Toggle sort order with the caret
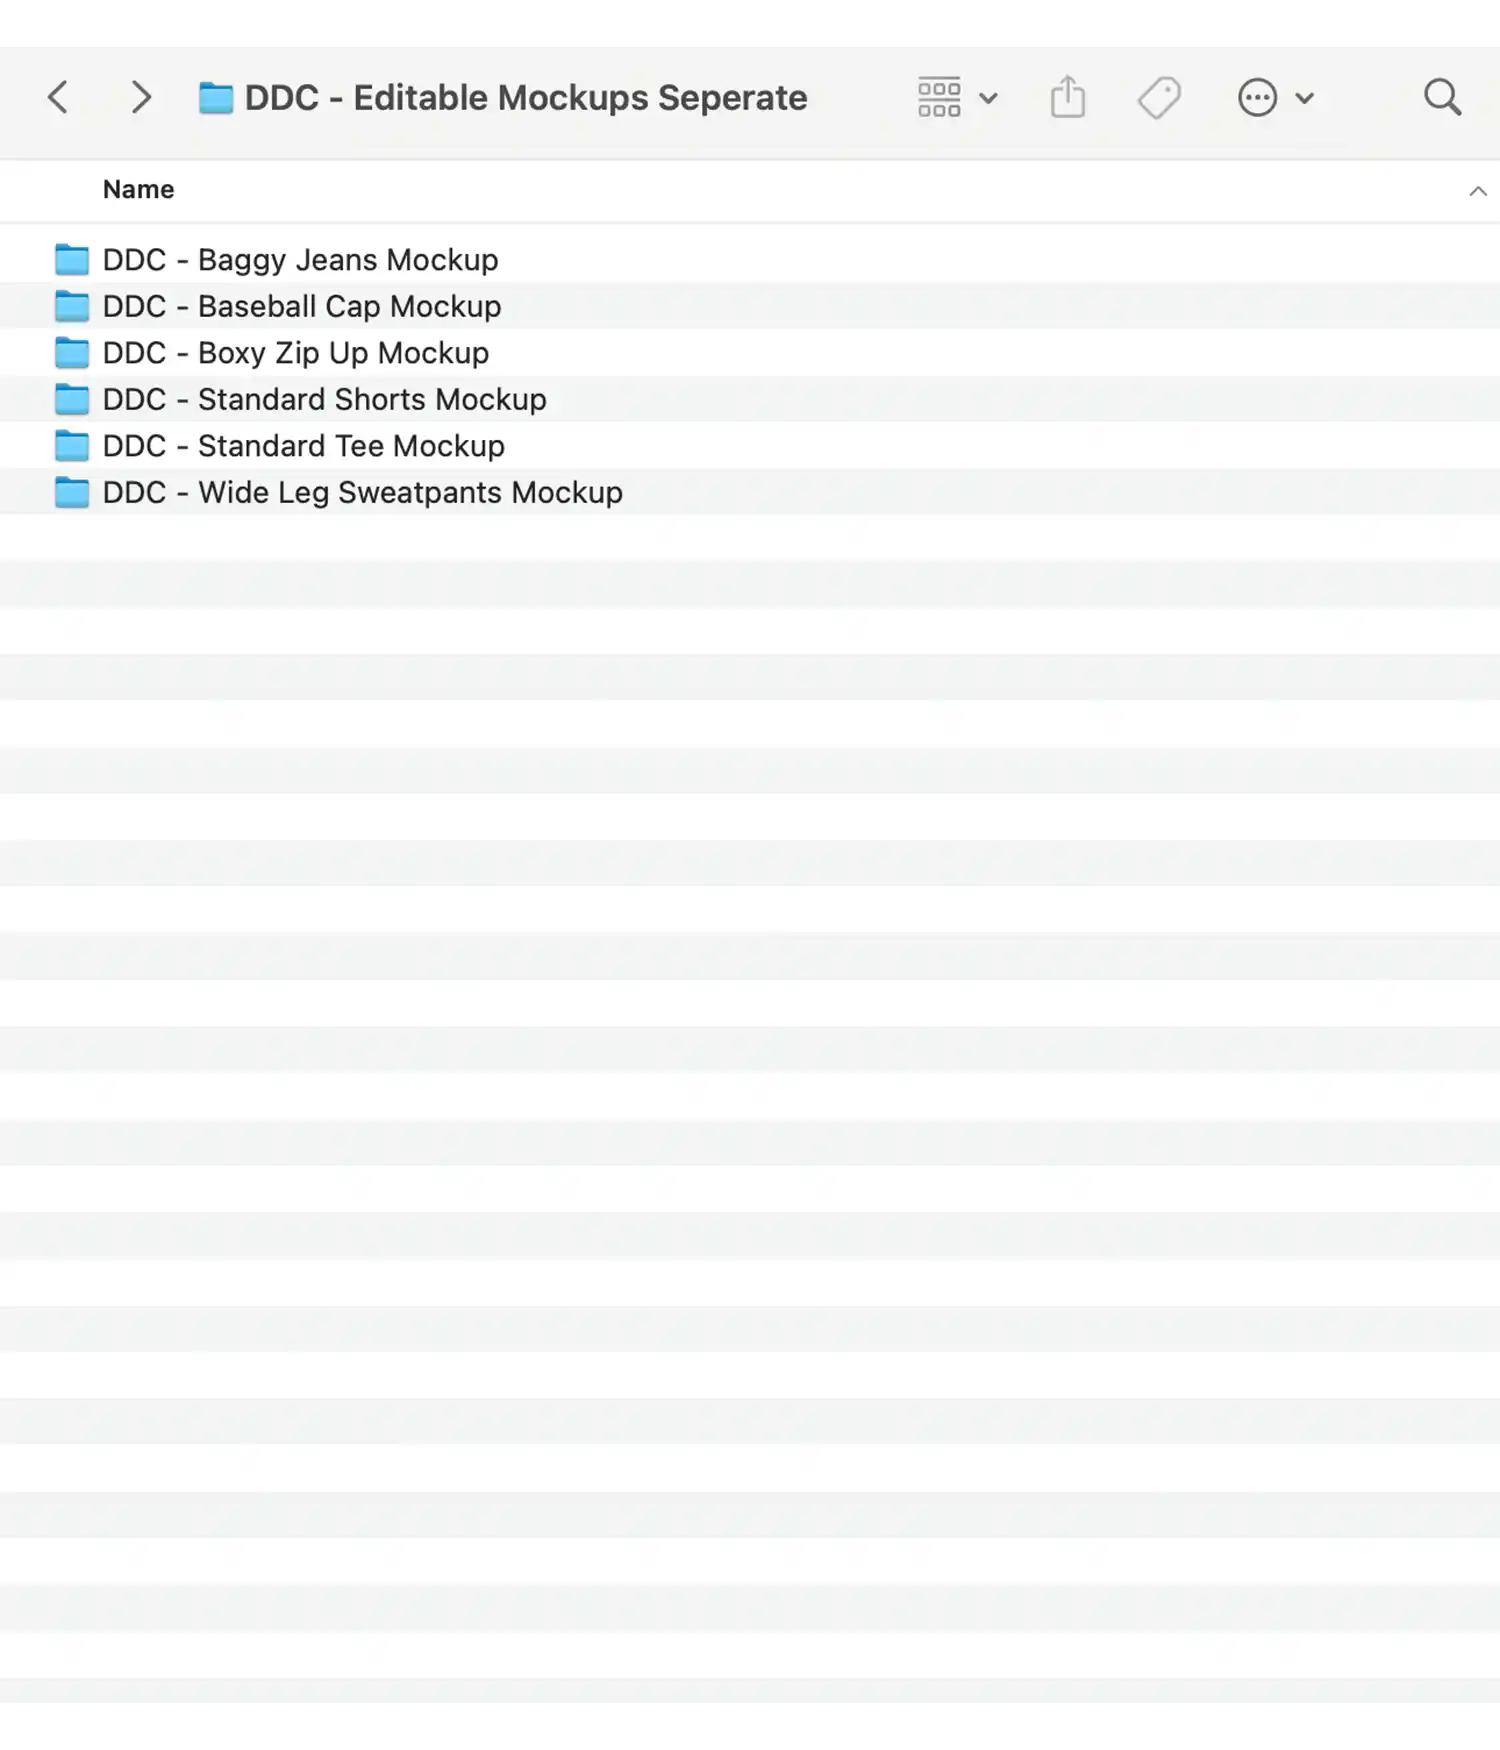 coord(1477,191)
